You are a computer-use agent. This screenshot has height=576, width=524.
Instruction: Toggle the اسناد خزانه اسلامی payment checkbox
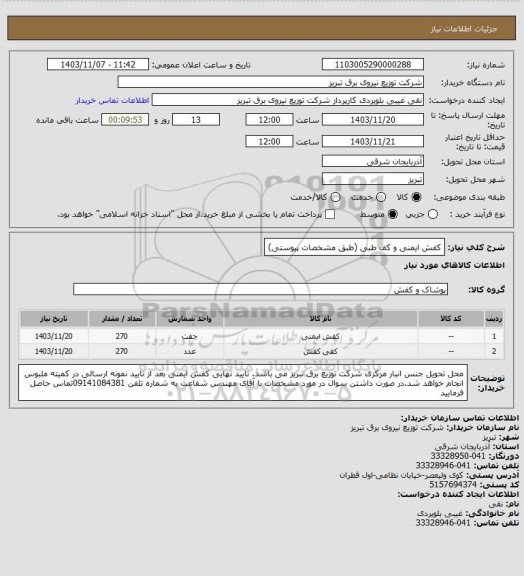[330, 214]
